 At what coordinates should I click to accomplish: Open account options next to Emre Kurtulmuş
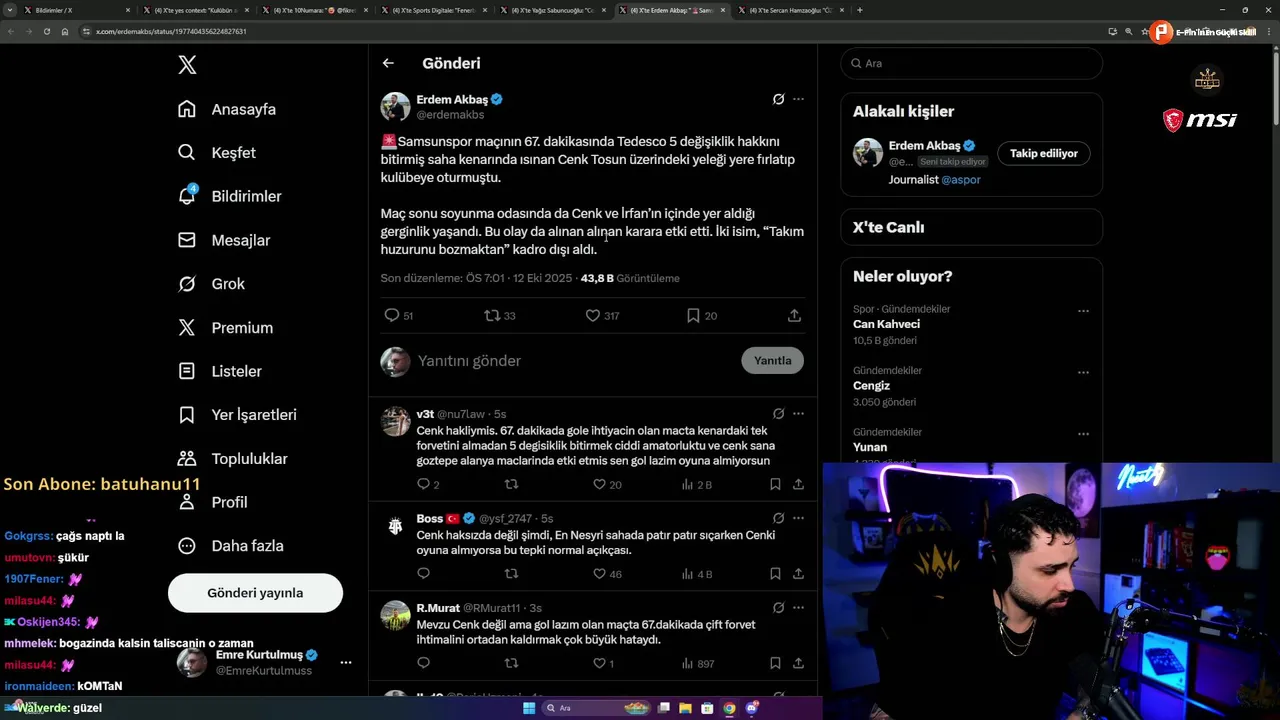(345, 662)
